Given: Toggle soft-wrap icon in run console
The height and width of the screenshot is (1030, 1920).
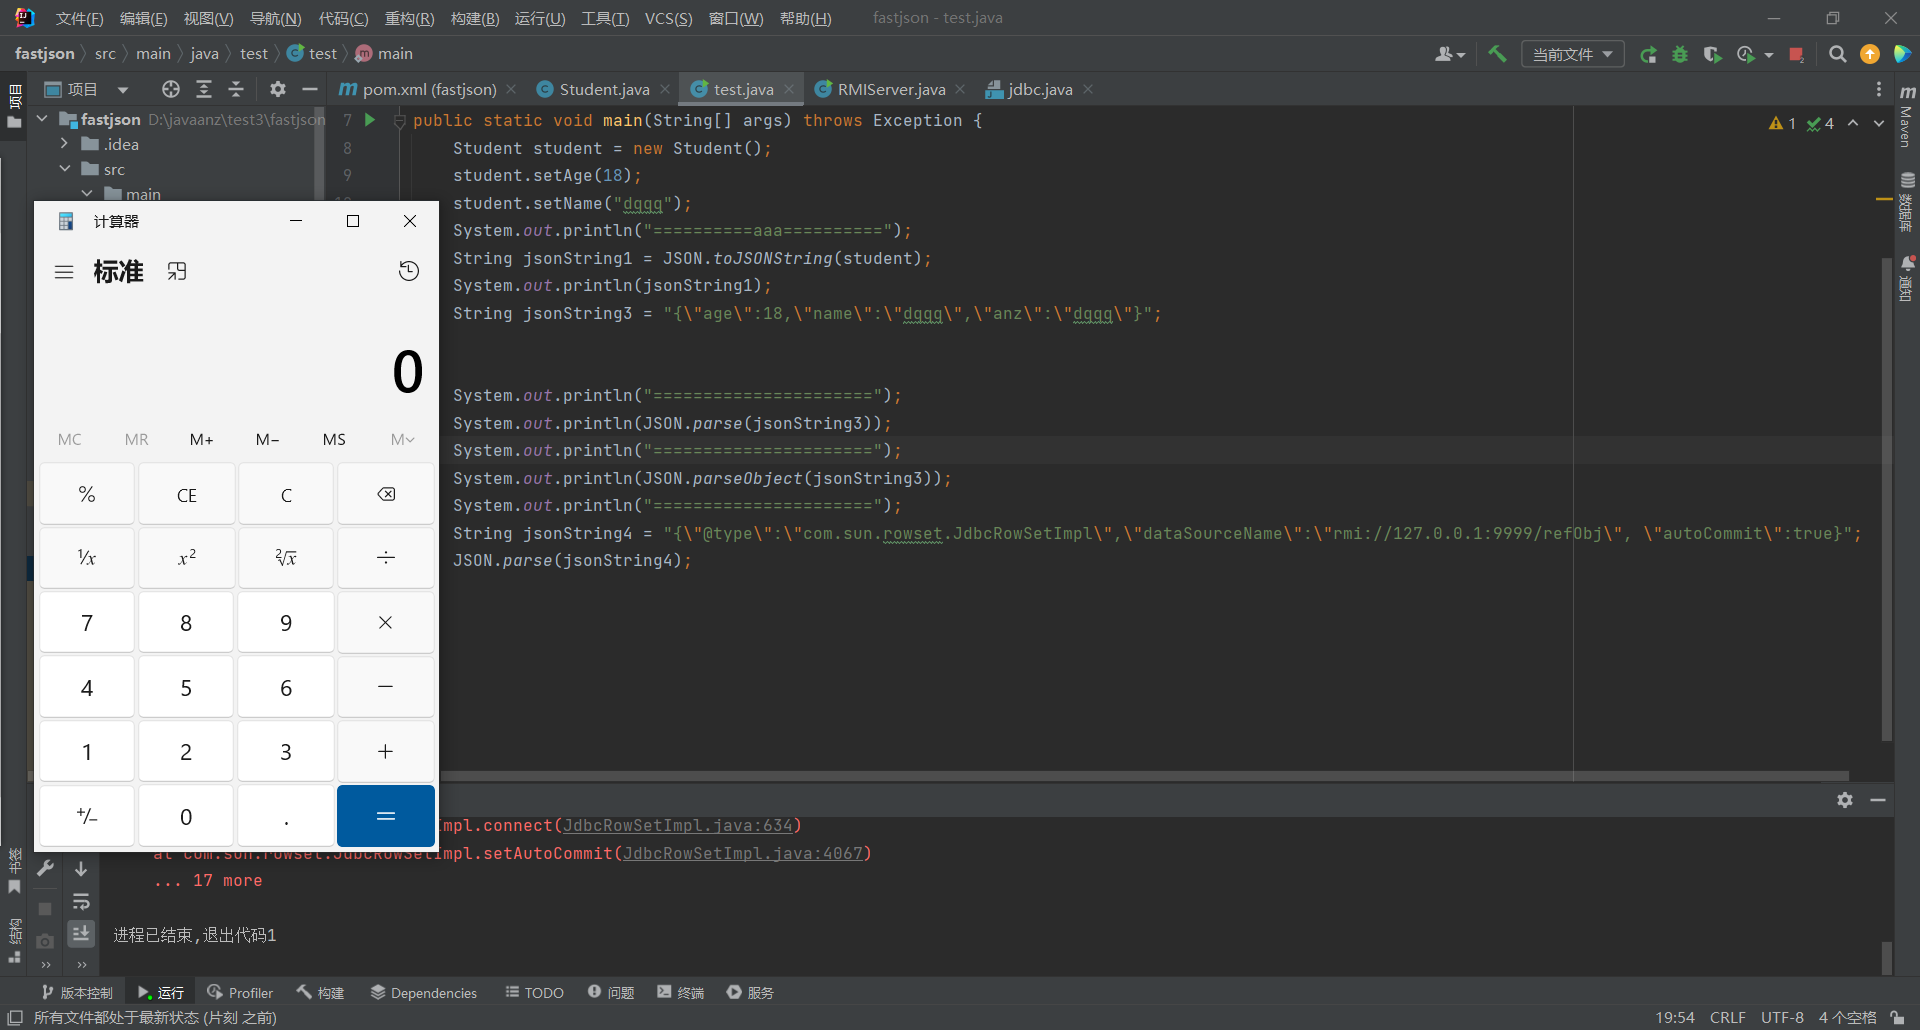Looking at the screenshot, I should pyautogui.click(x=81, y=901).
